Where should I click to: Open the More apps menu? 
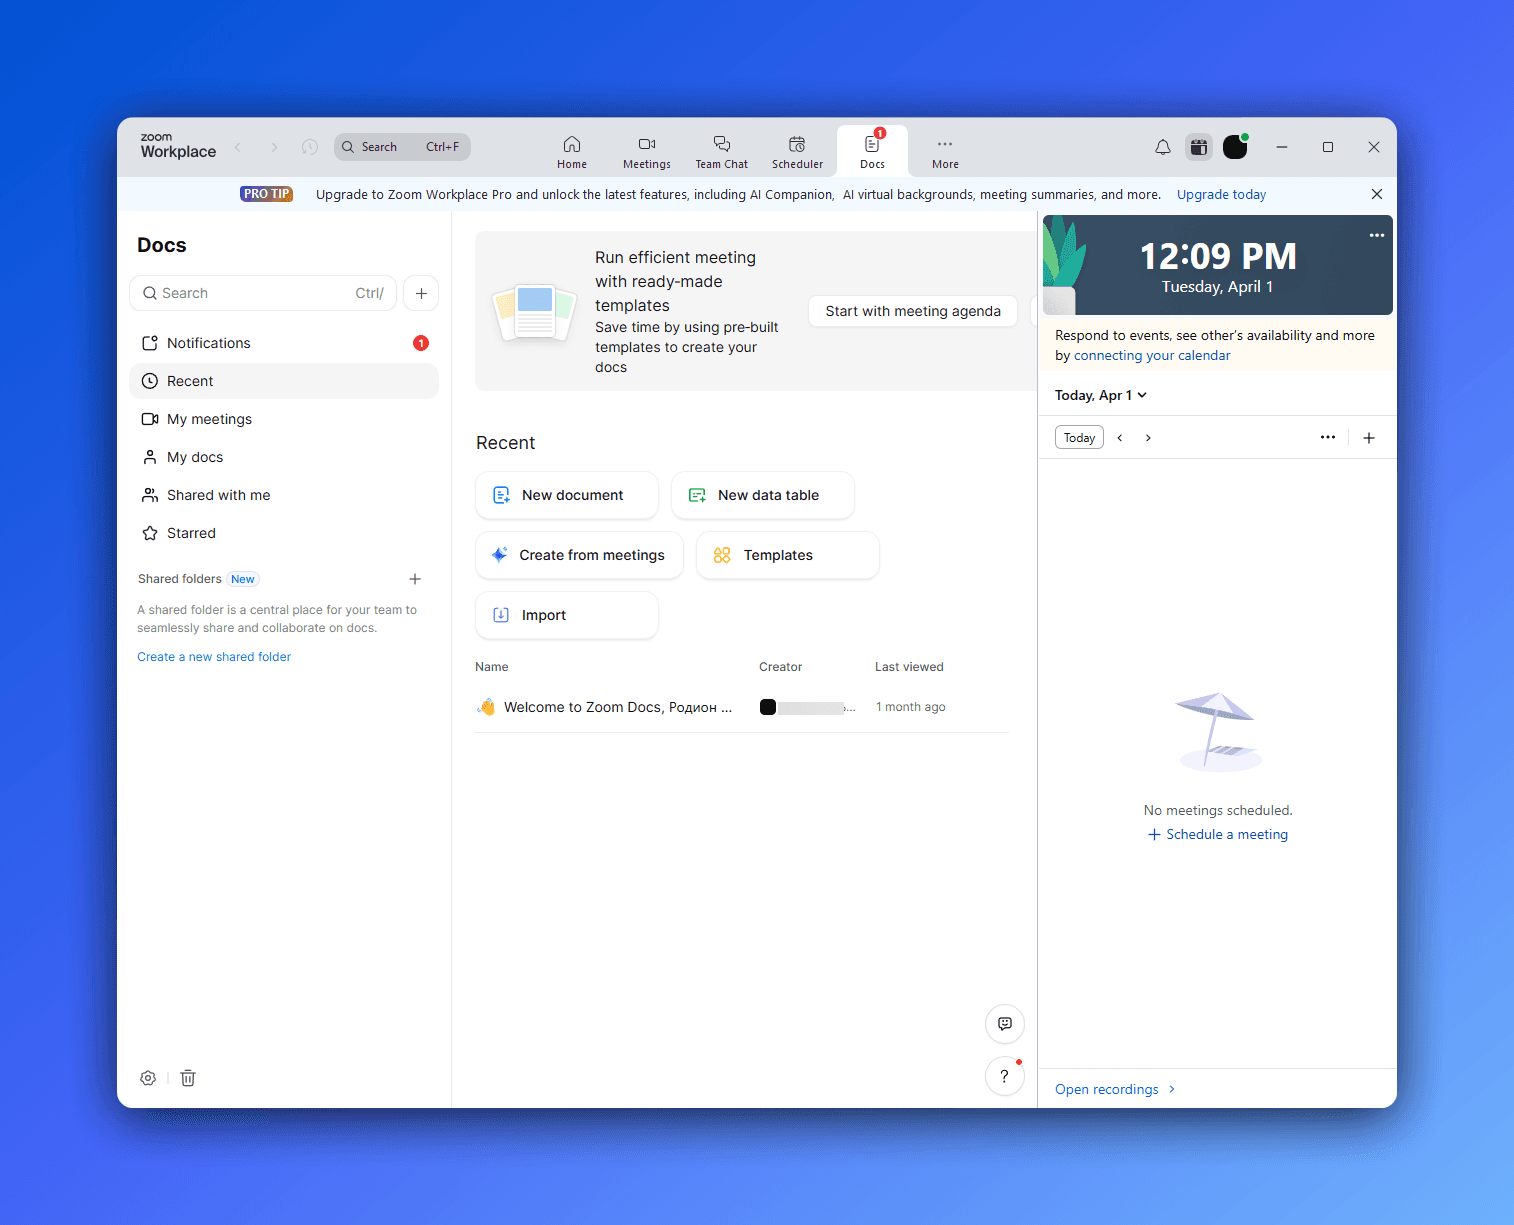945,151
